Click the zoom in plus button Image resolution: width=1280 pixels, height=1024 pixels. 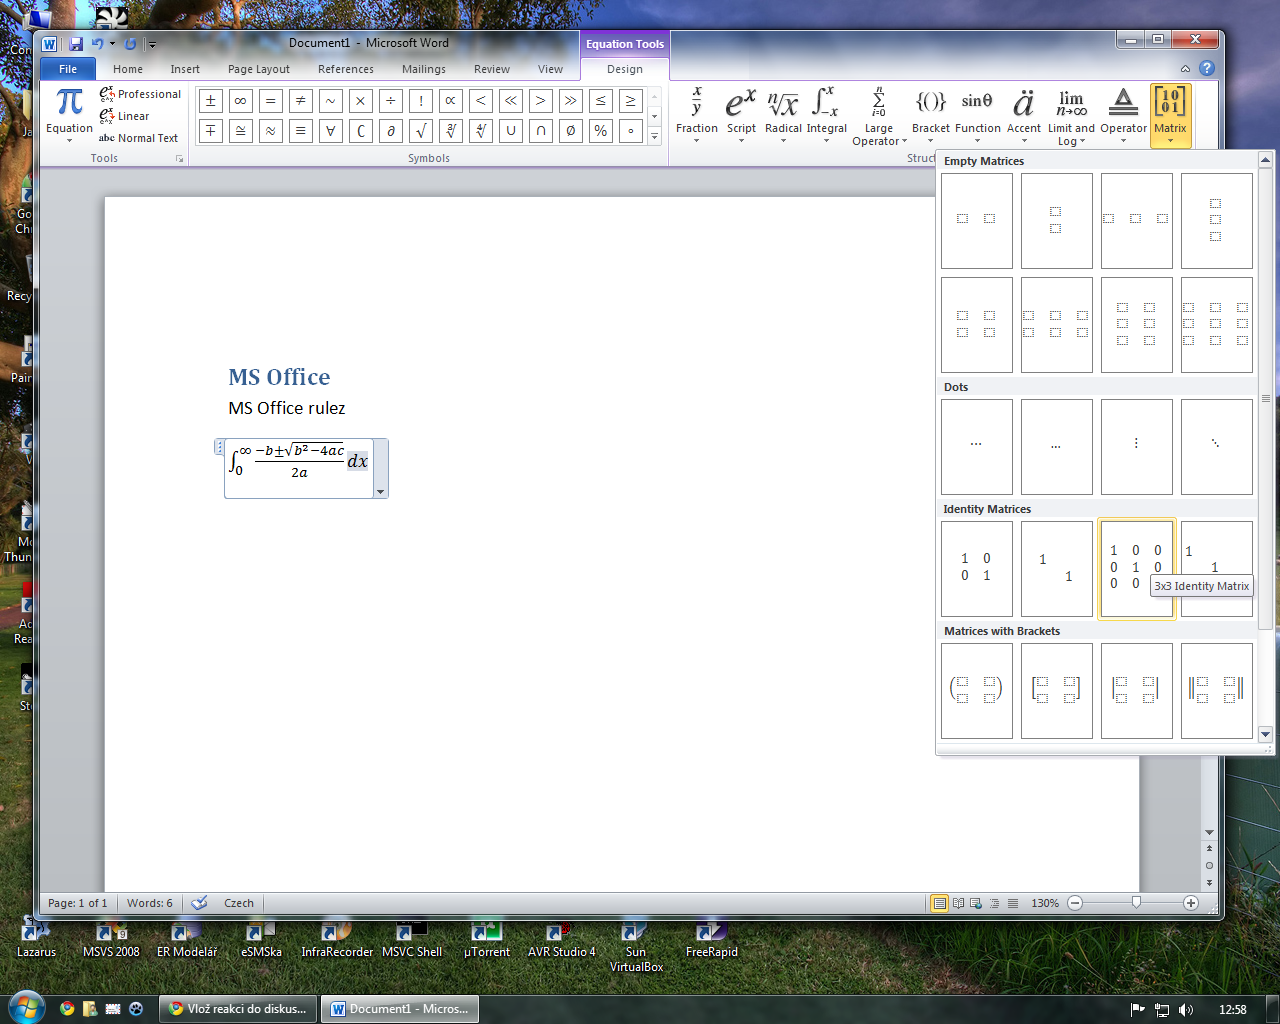coord(1190,903)
